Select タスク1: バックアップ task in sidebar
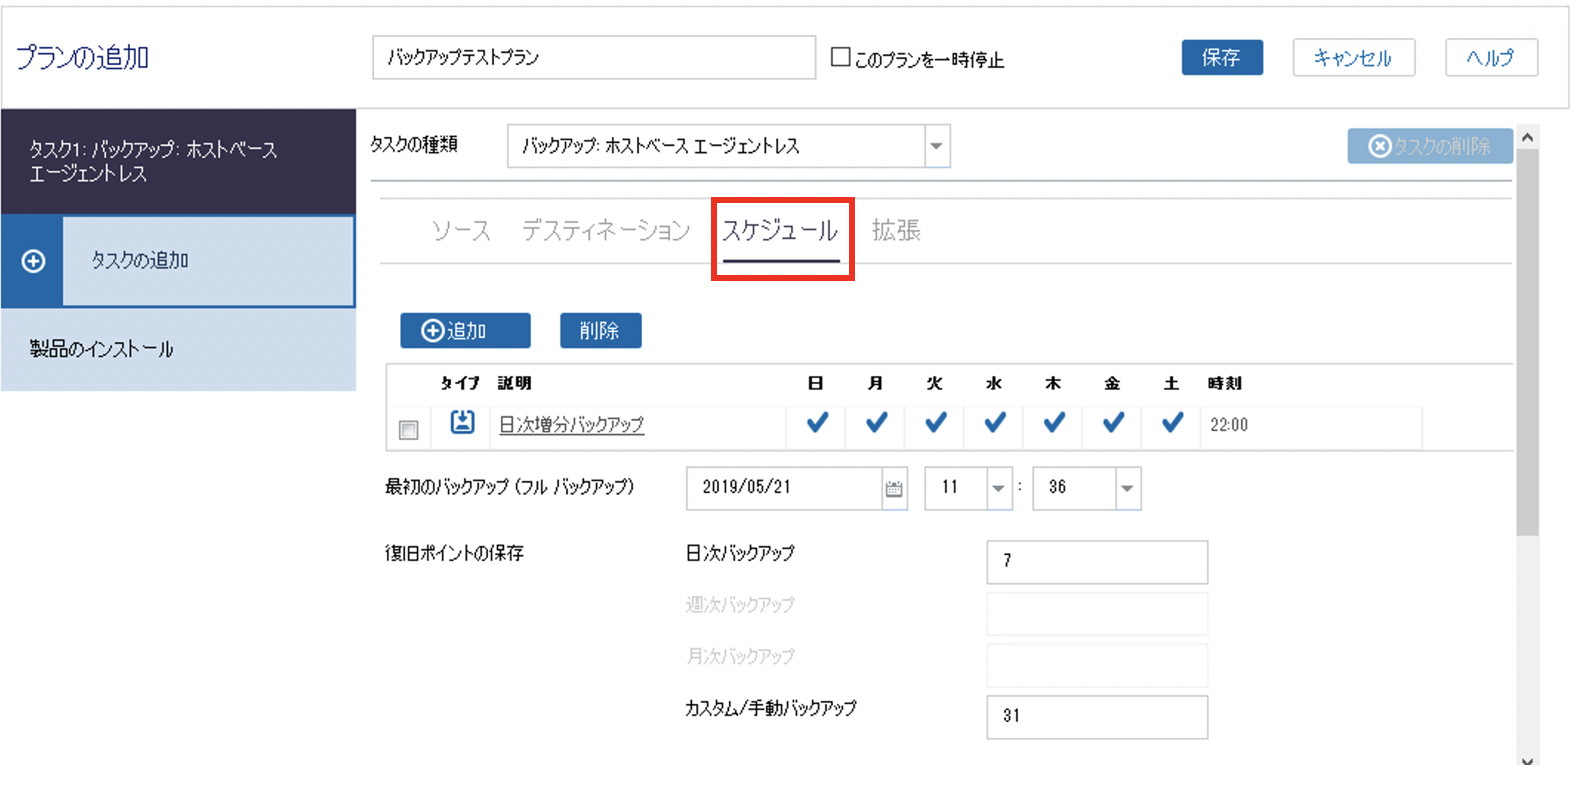1580x796 pixels. pyautogui.click(x=178, y=162)
